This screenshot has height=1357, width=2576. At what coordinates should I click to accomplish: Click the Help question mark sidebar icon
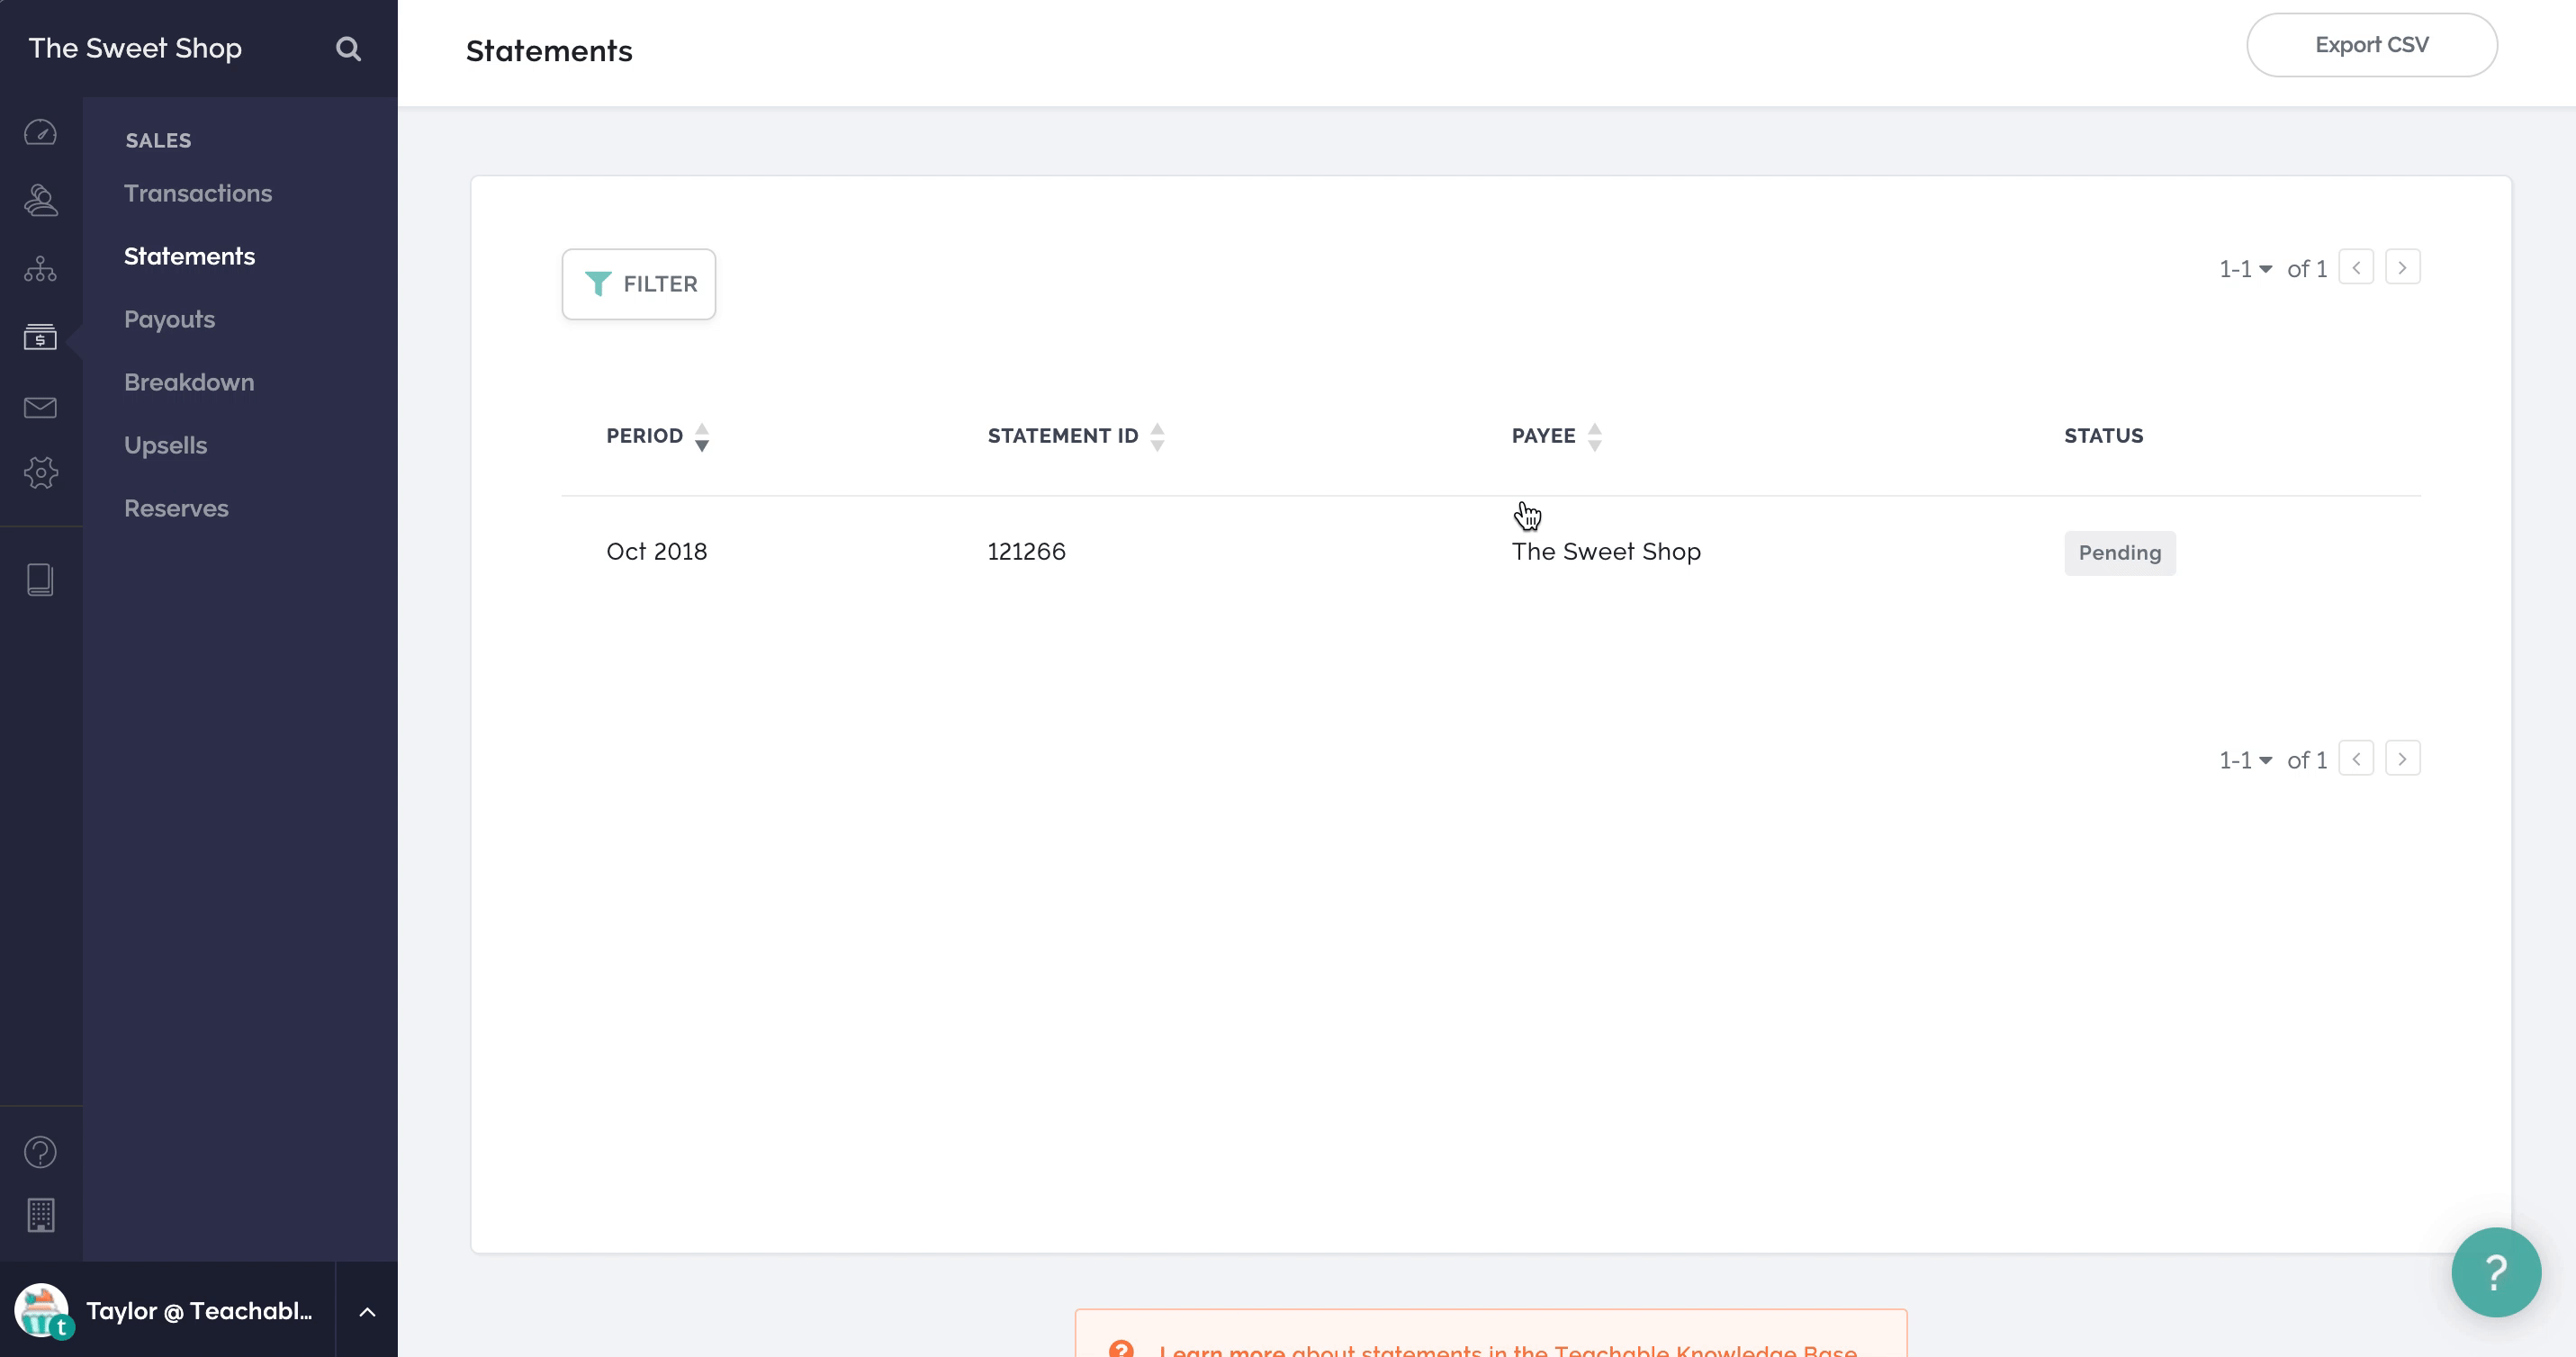pyautogui.click(x=40, y=1152)
